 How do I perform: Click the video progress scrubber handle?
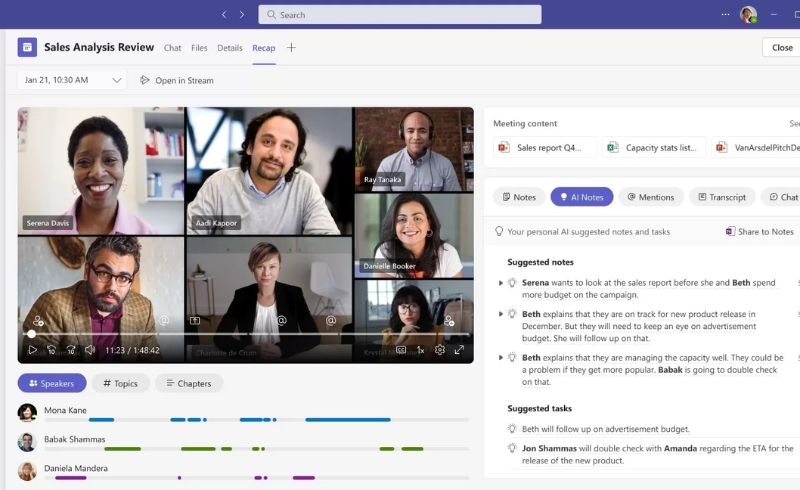pos(32,334)
